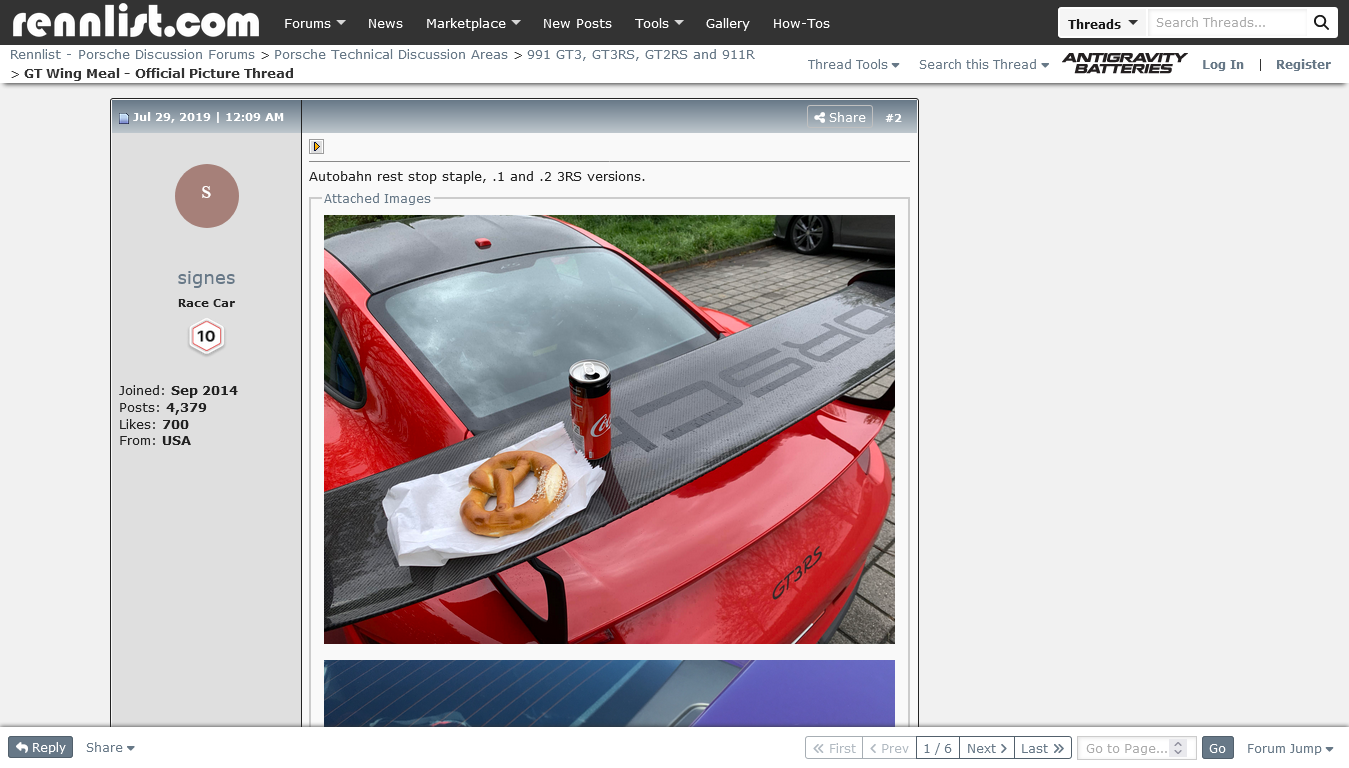1349x768 pixels.
Task: Go to the Next page
Action: (x=987, y=748)
